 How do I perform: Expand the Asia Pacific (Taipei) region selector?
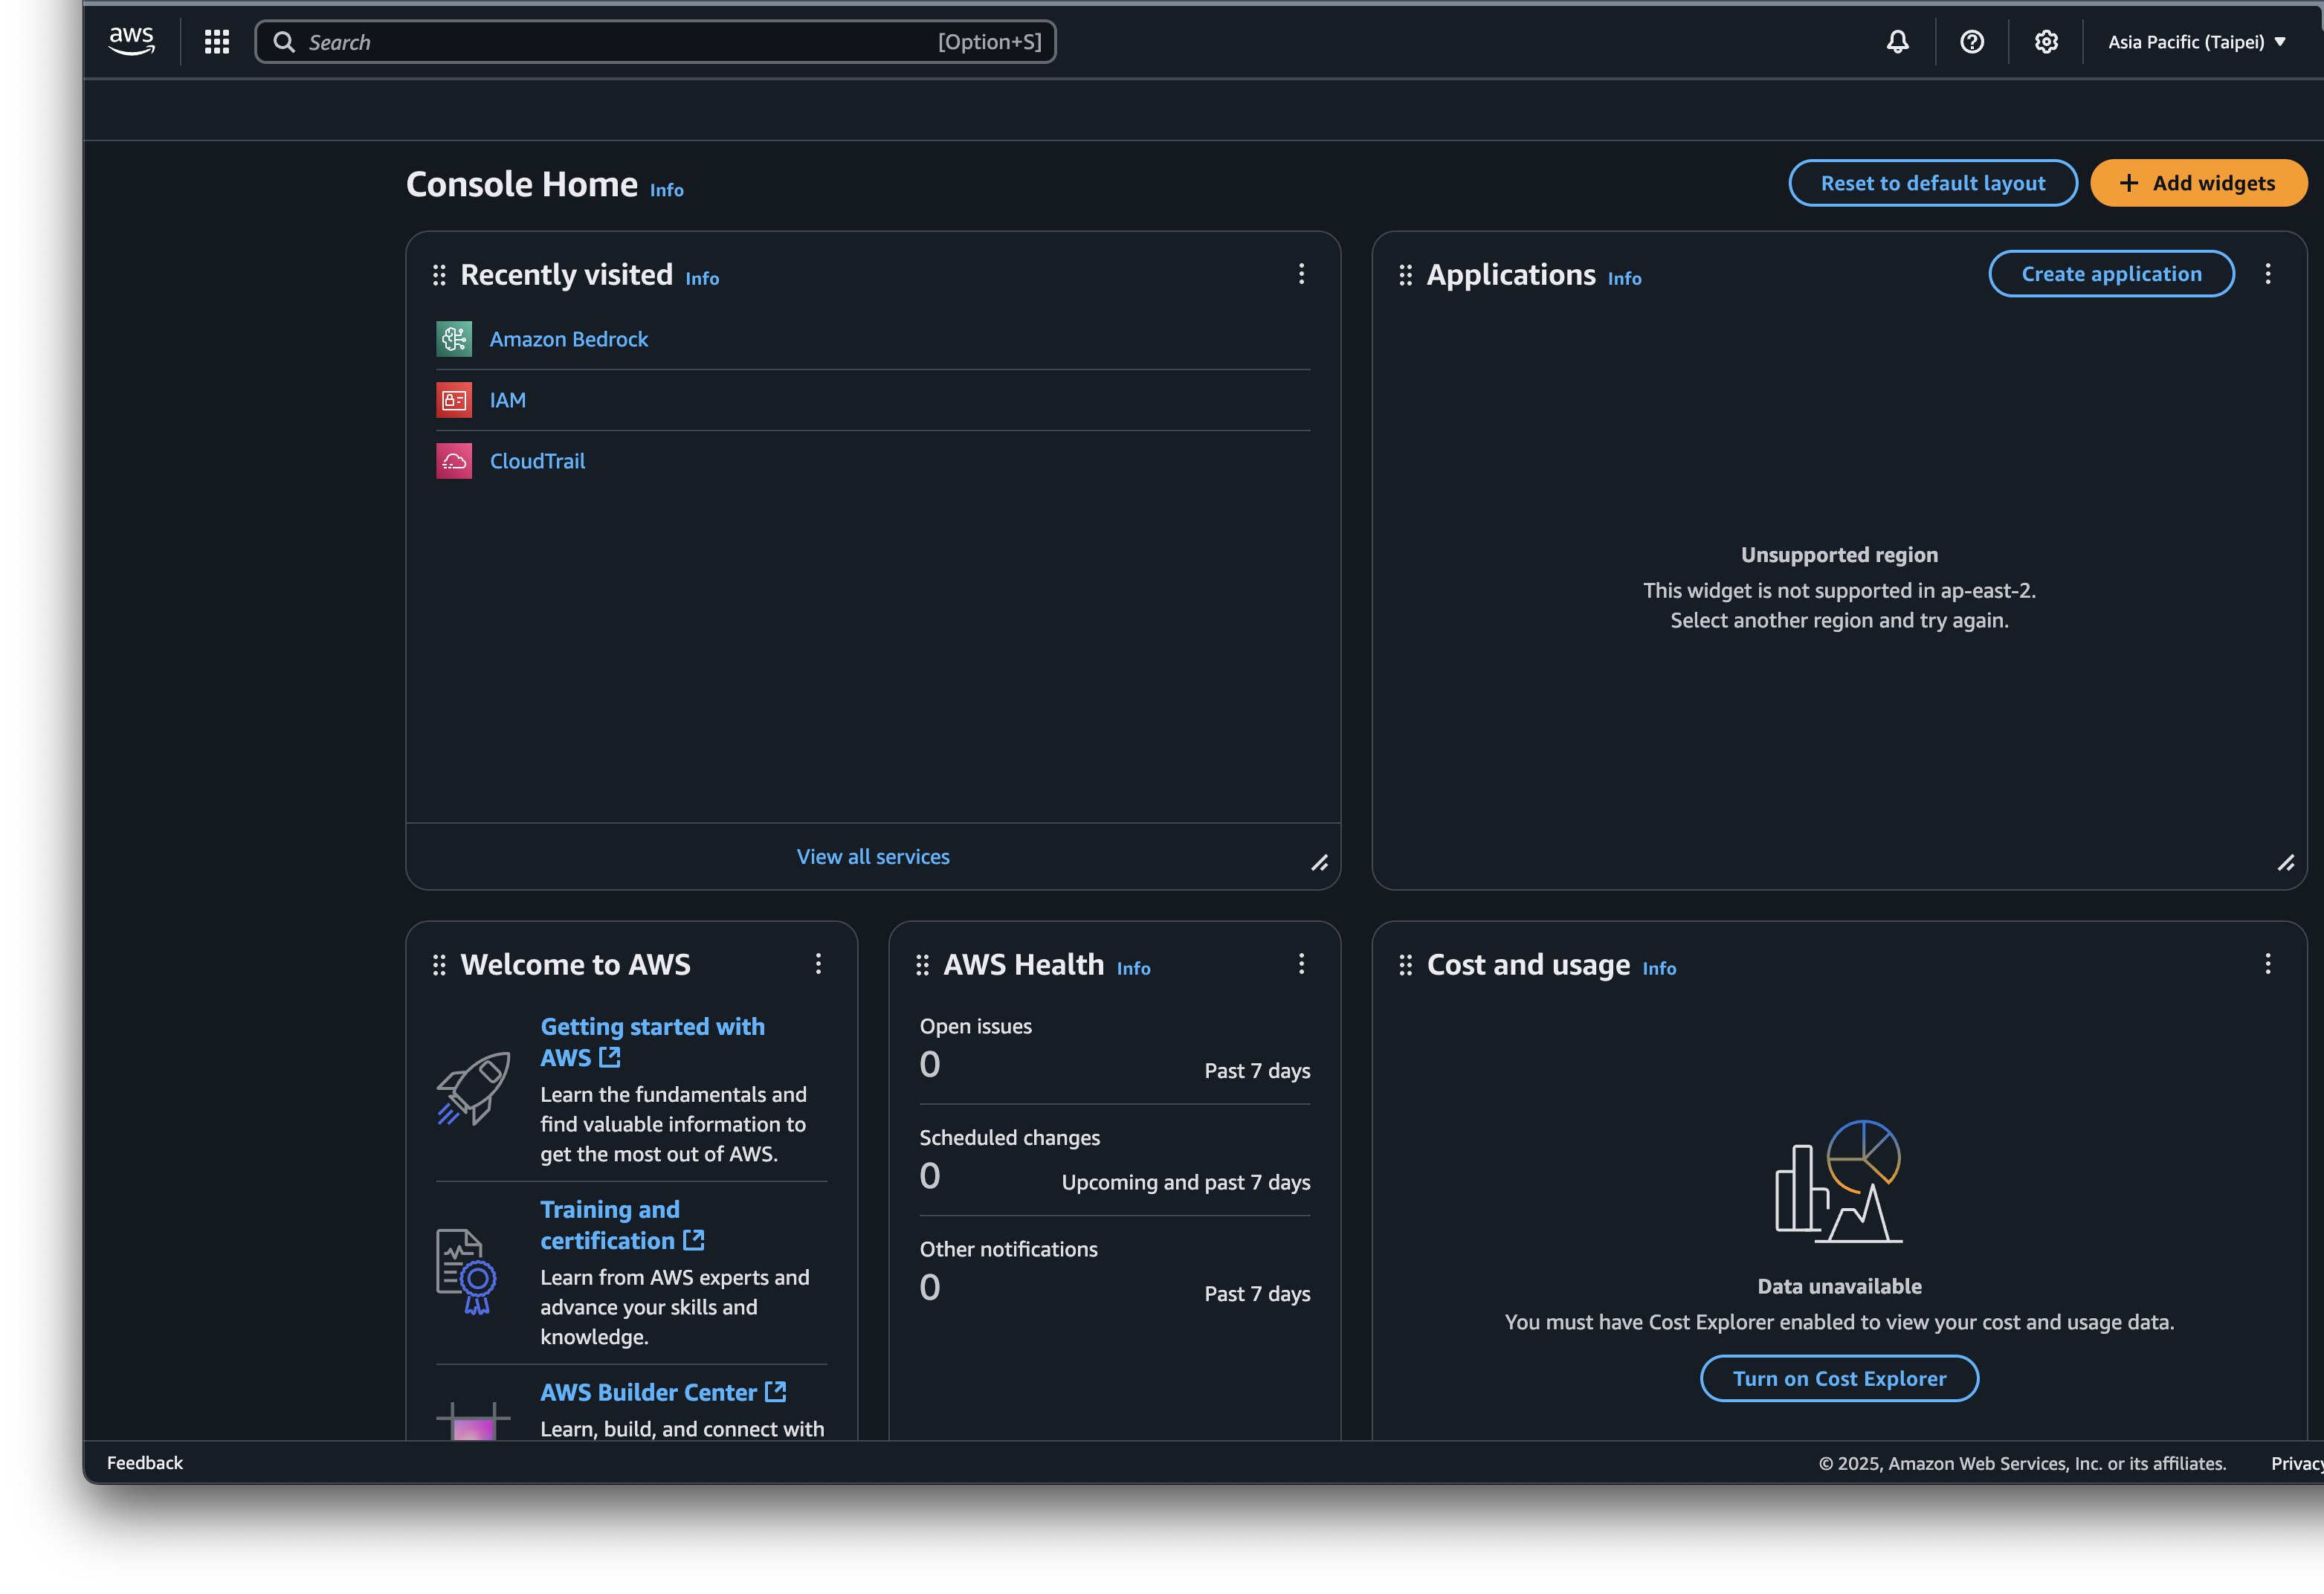point(2197,42)
